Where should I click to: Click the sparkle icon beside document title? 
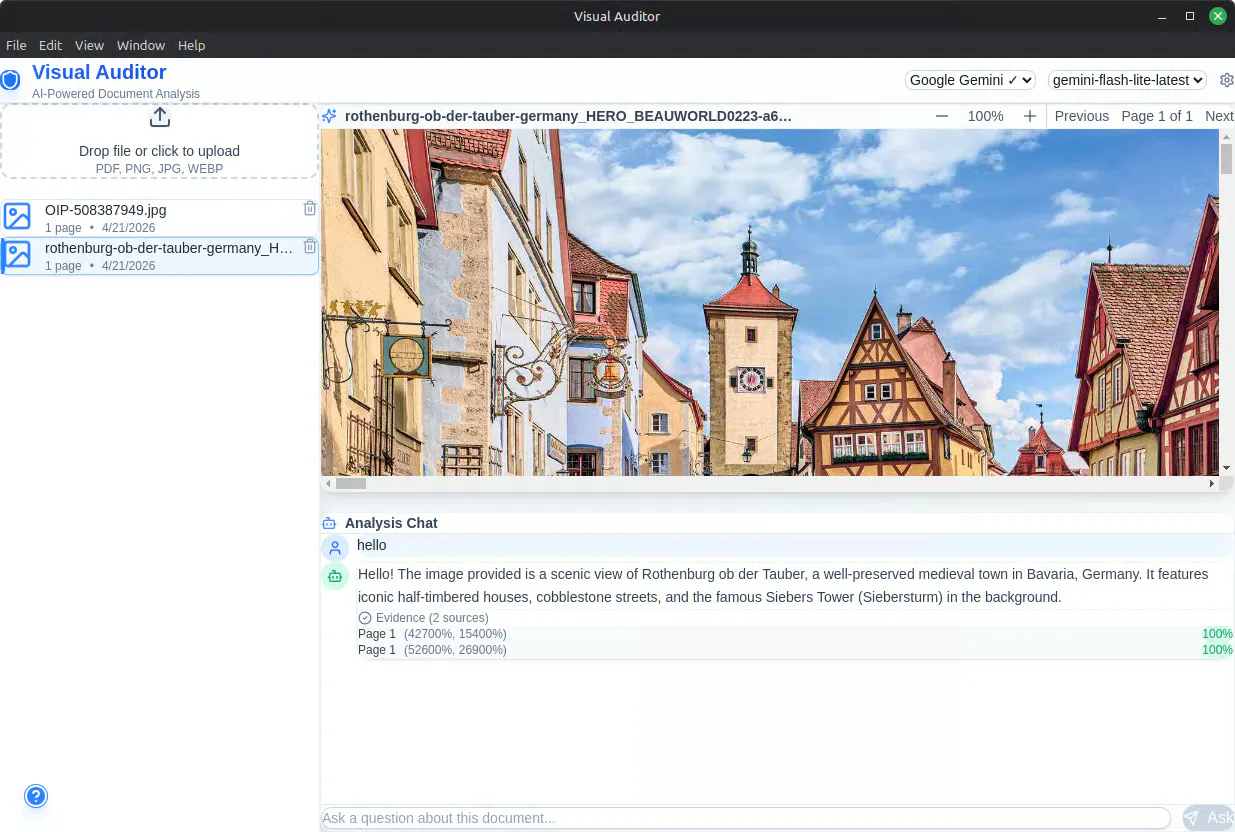[329, 116]
